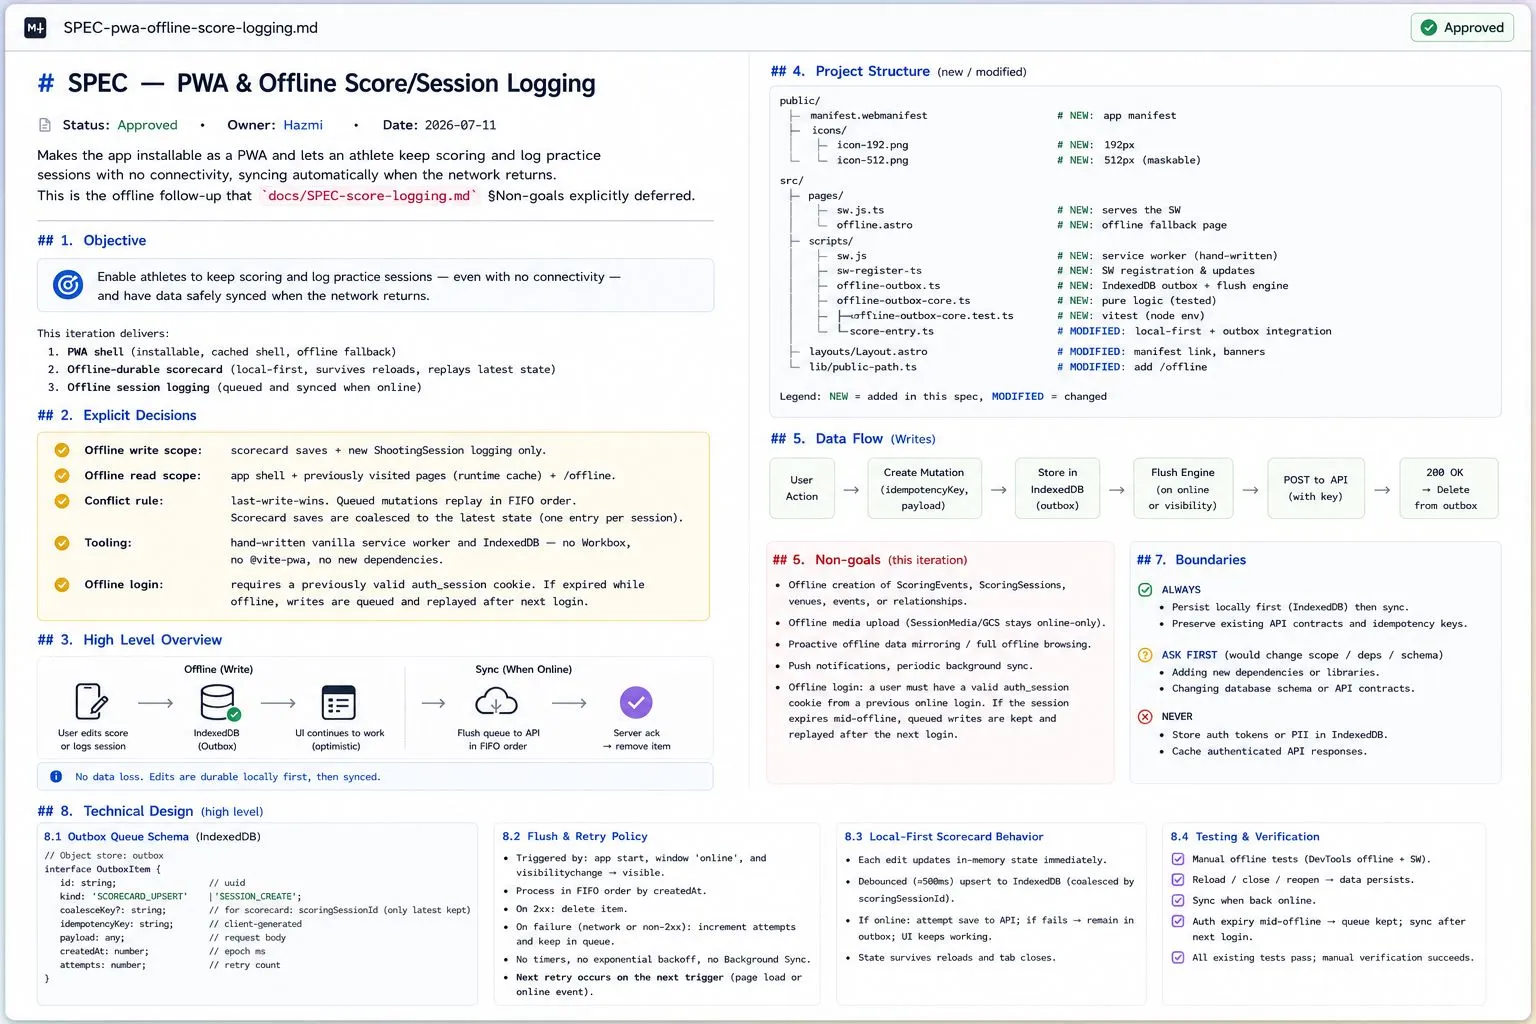Click the Owner name Hazmi

pos(303,125)
